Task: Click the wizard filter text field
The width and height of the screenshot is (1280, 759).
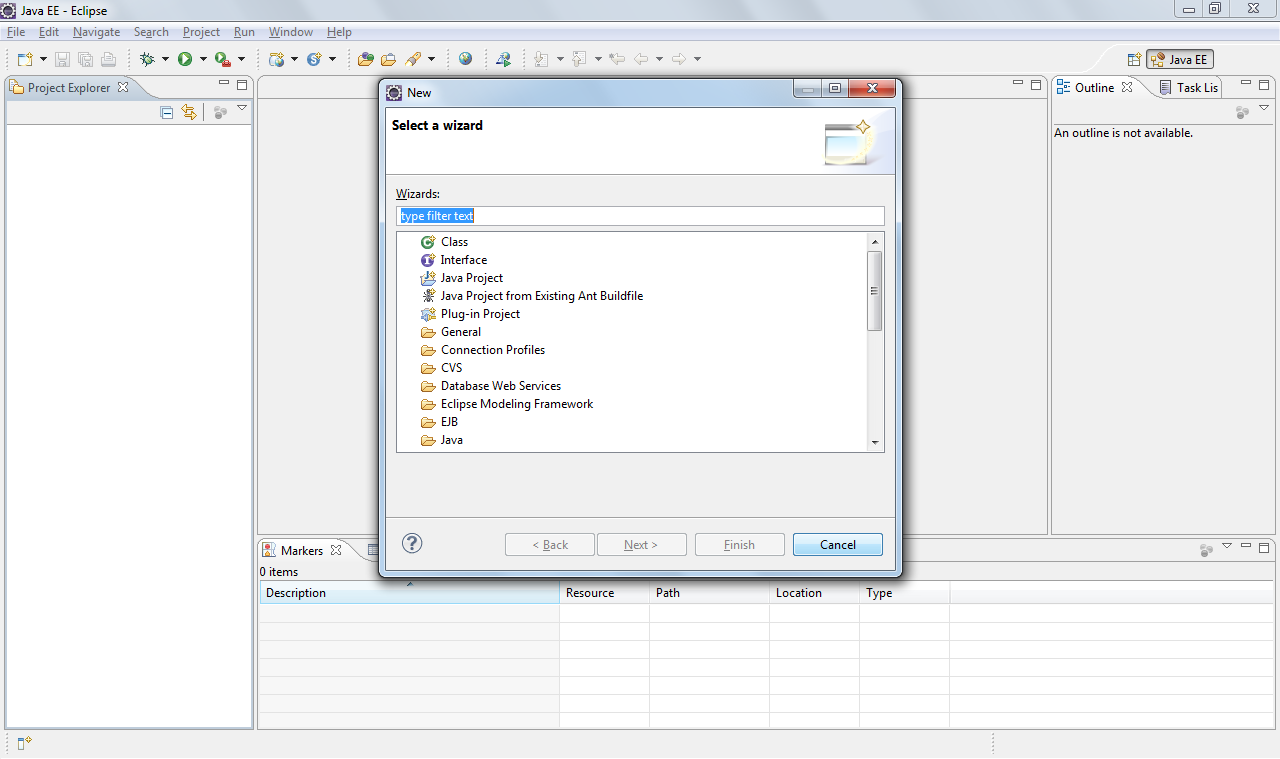Action: 640,216
